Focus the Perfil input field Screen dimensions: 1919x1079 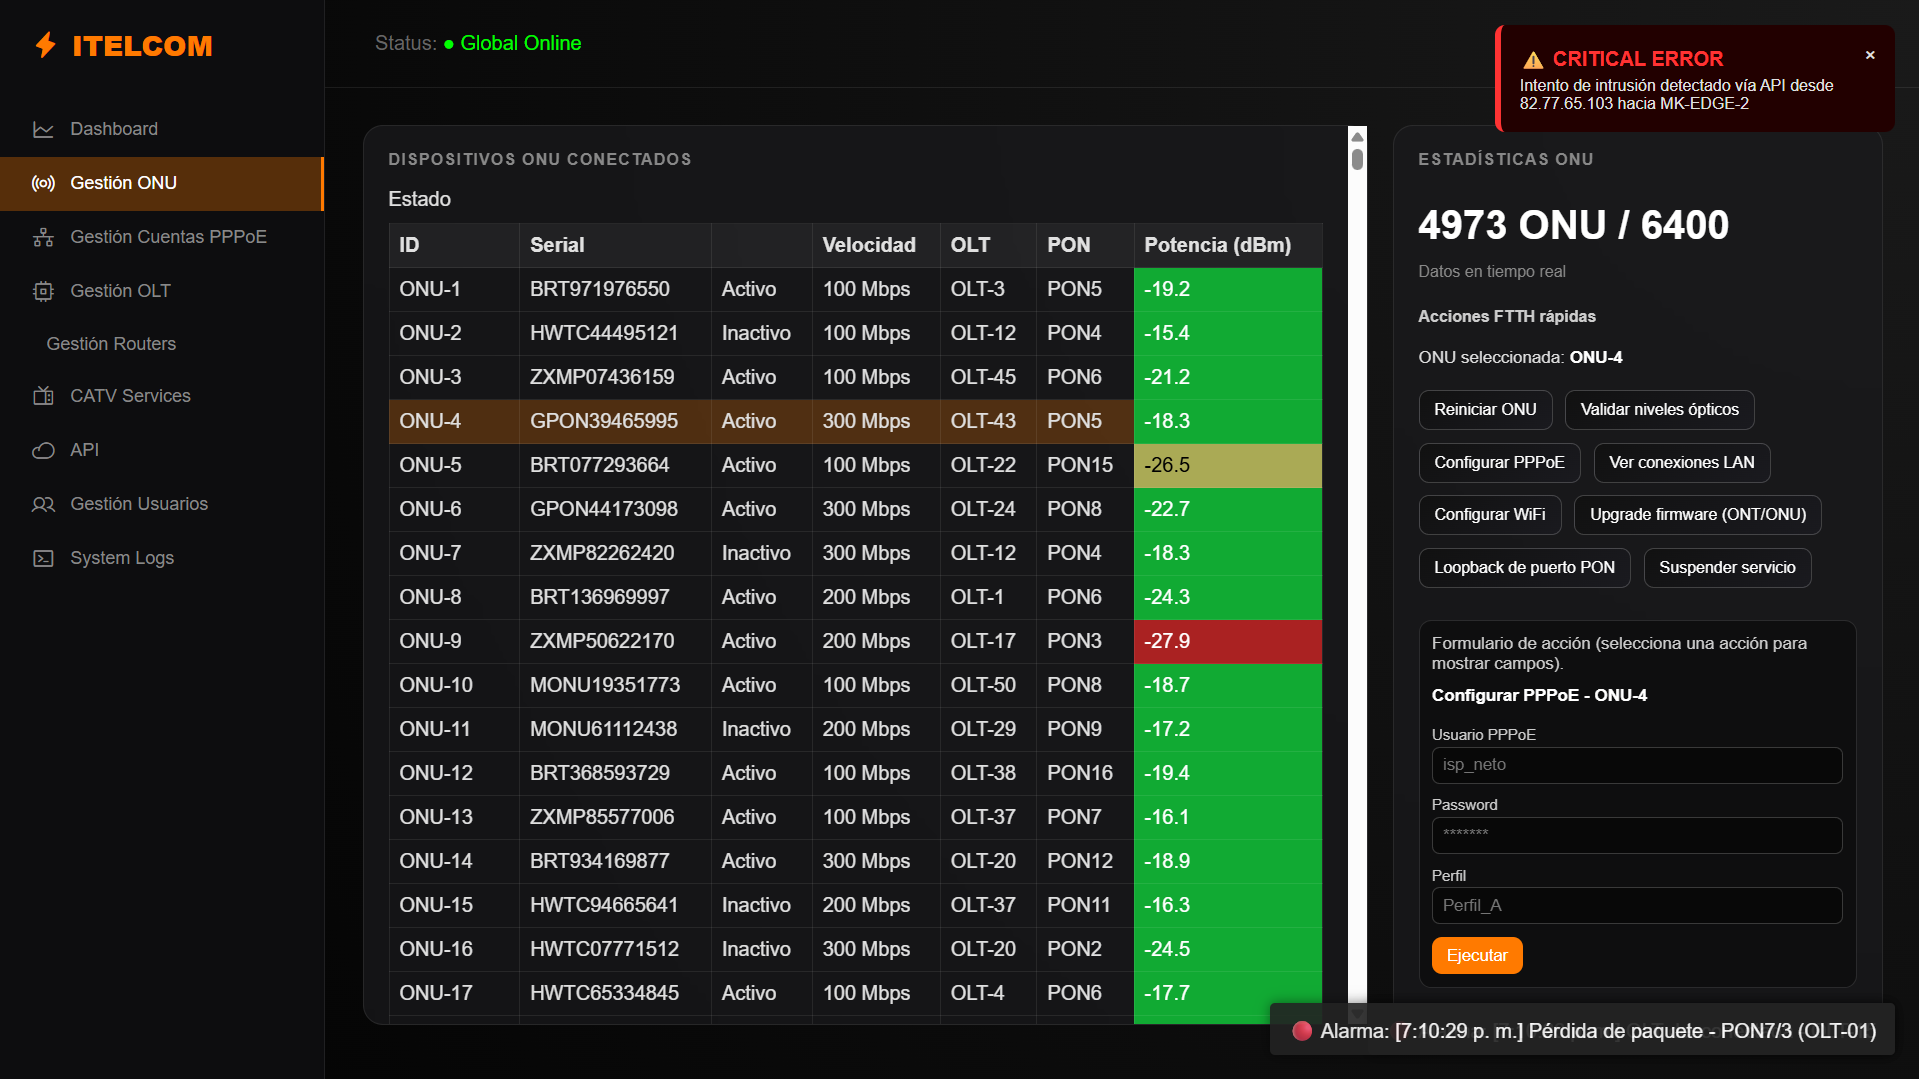(1636, 905)
